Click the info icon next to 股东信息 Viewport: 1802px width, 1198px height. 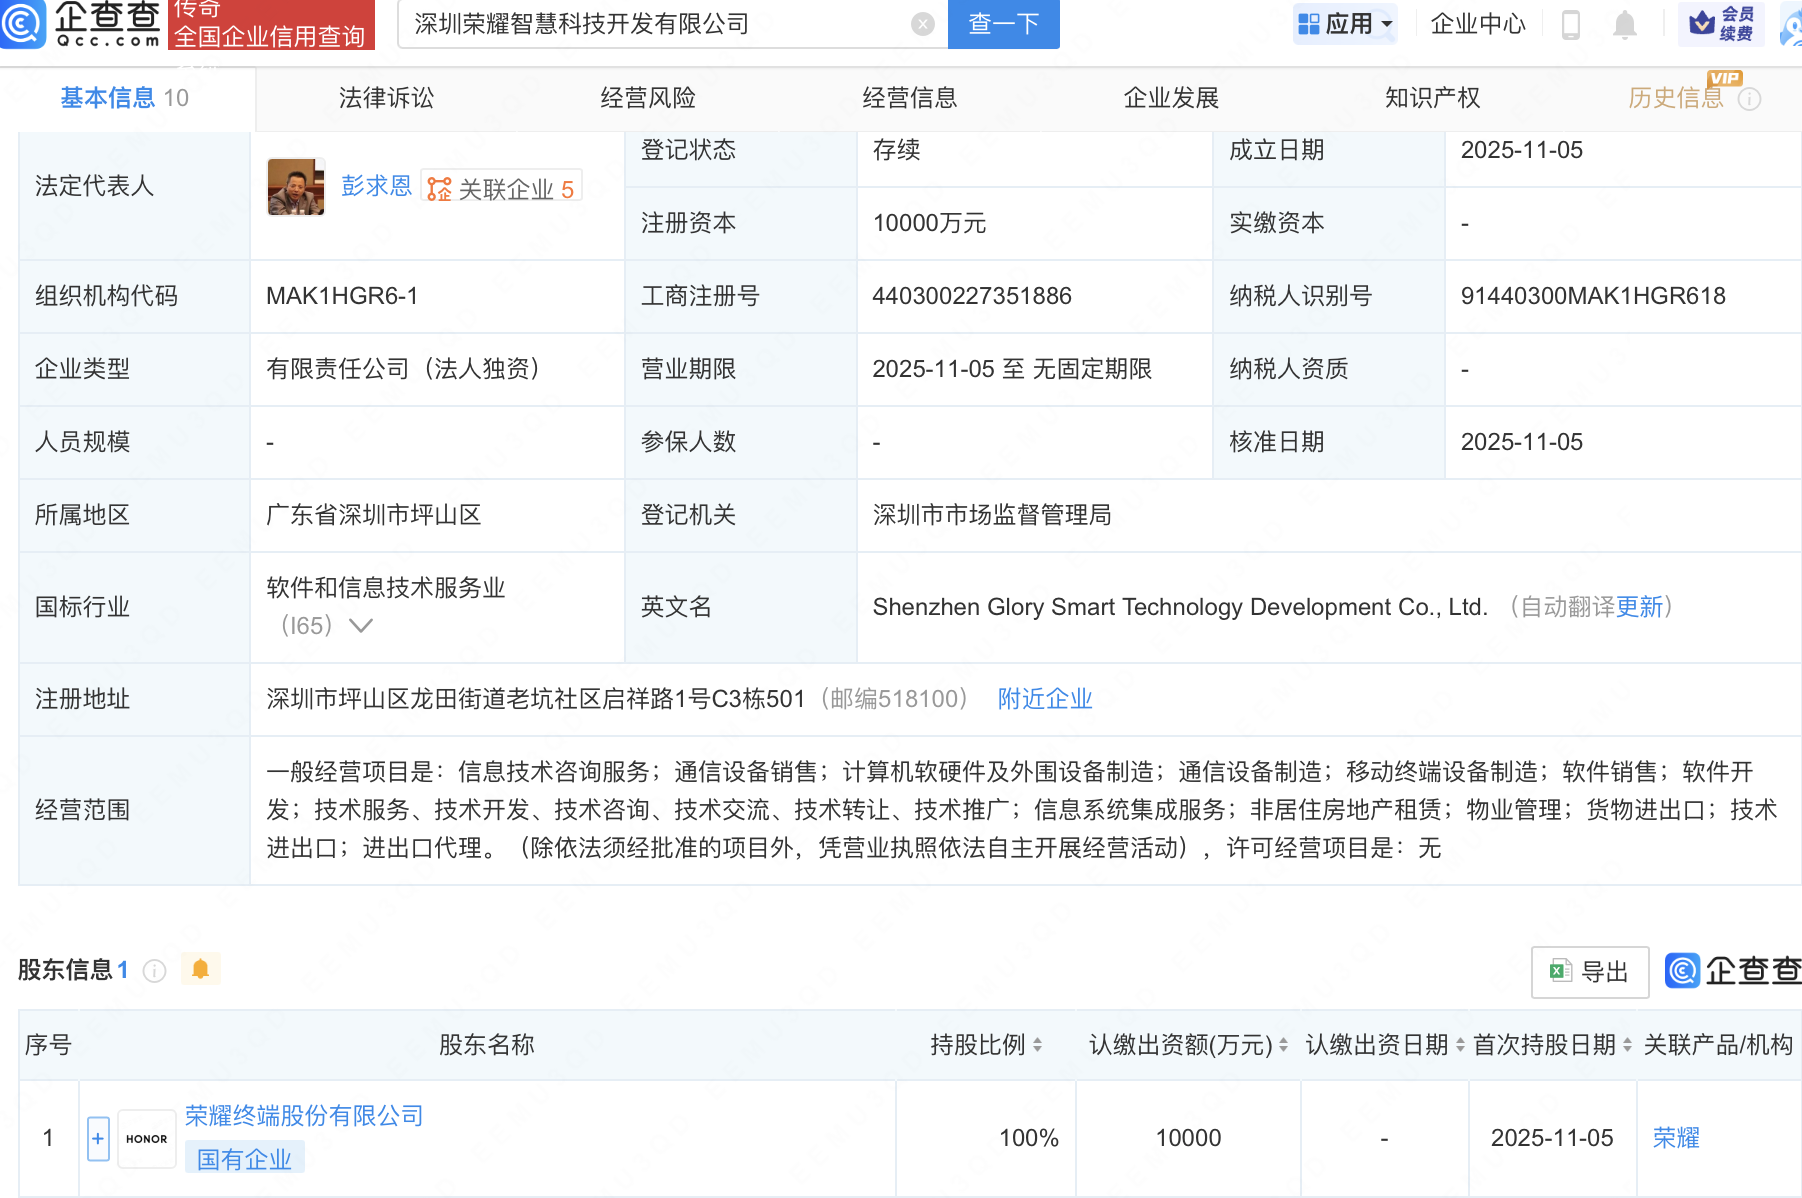point(154,971)
